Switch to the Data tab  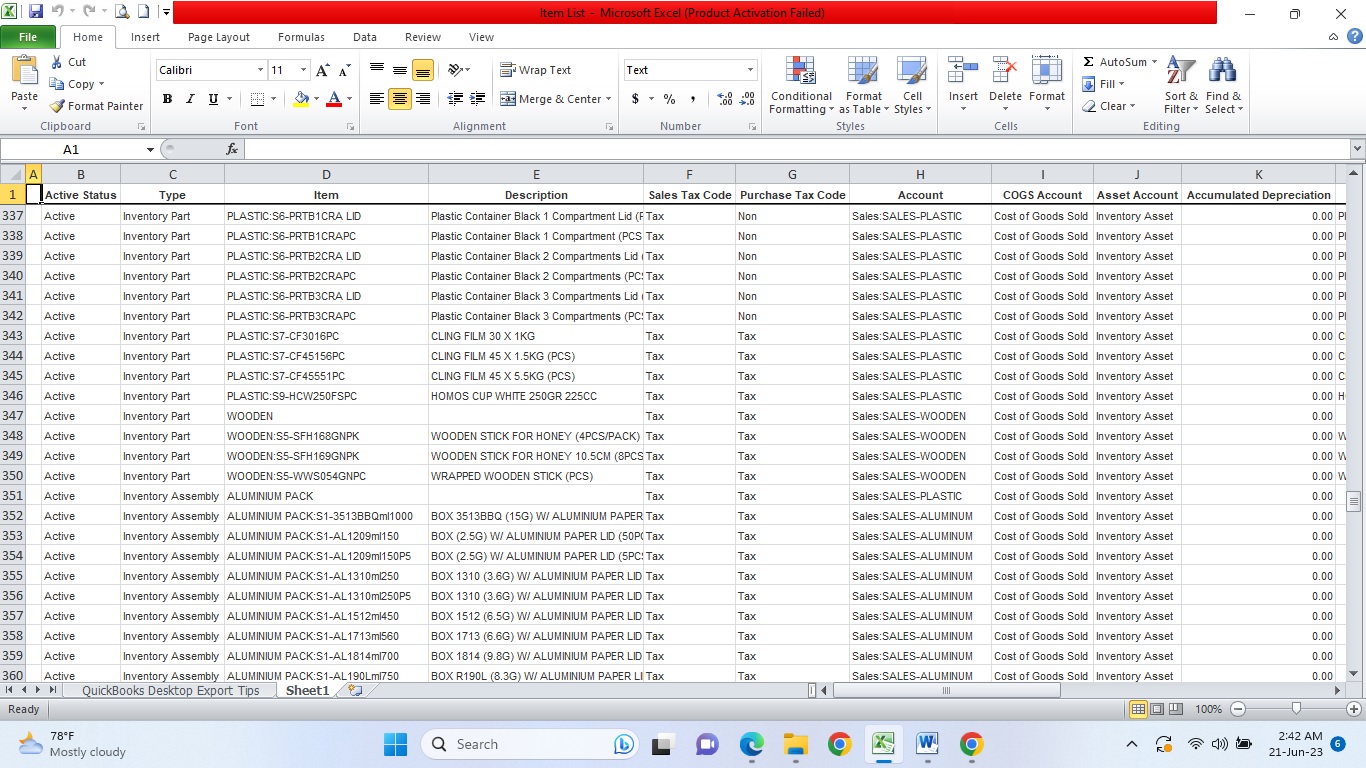pyautogui.click(x=365, y=37)
